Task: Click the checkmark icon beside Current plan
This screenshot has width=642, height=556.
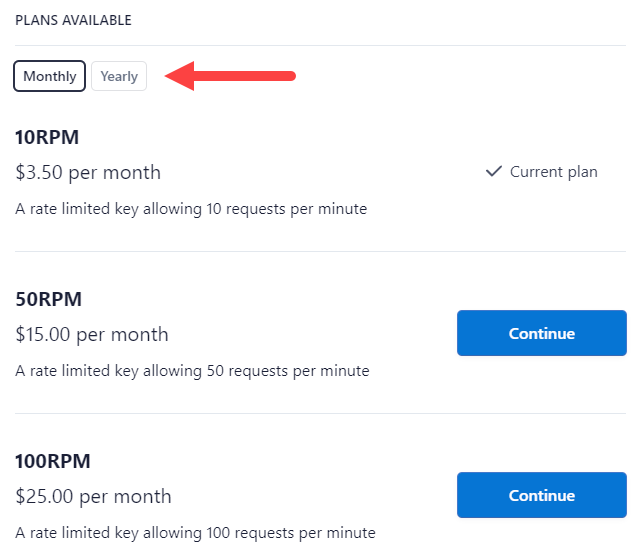Action: click(493, 172)
